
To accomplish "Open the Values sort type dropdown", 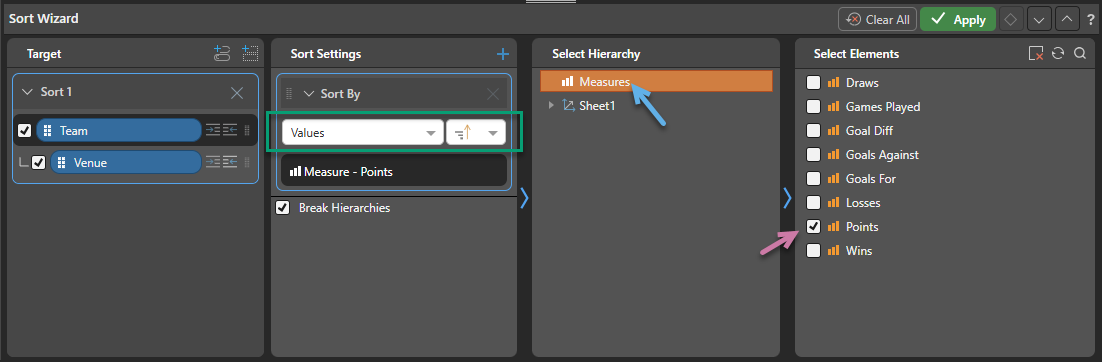I will [x=363, y=132].
